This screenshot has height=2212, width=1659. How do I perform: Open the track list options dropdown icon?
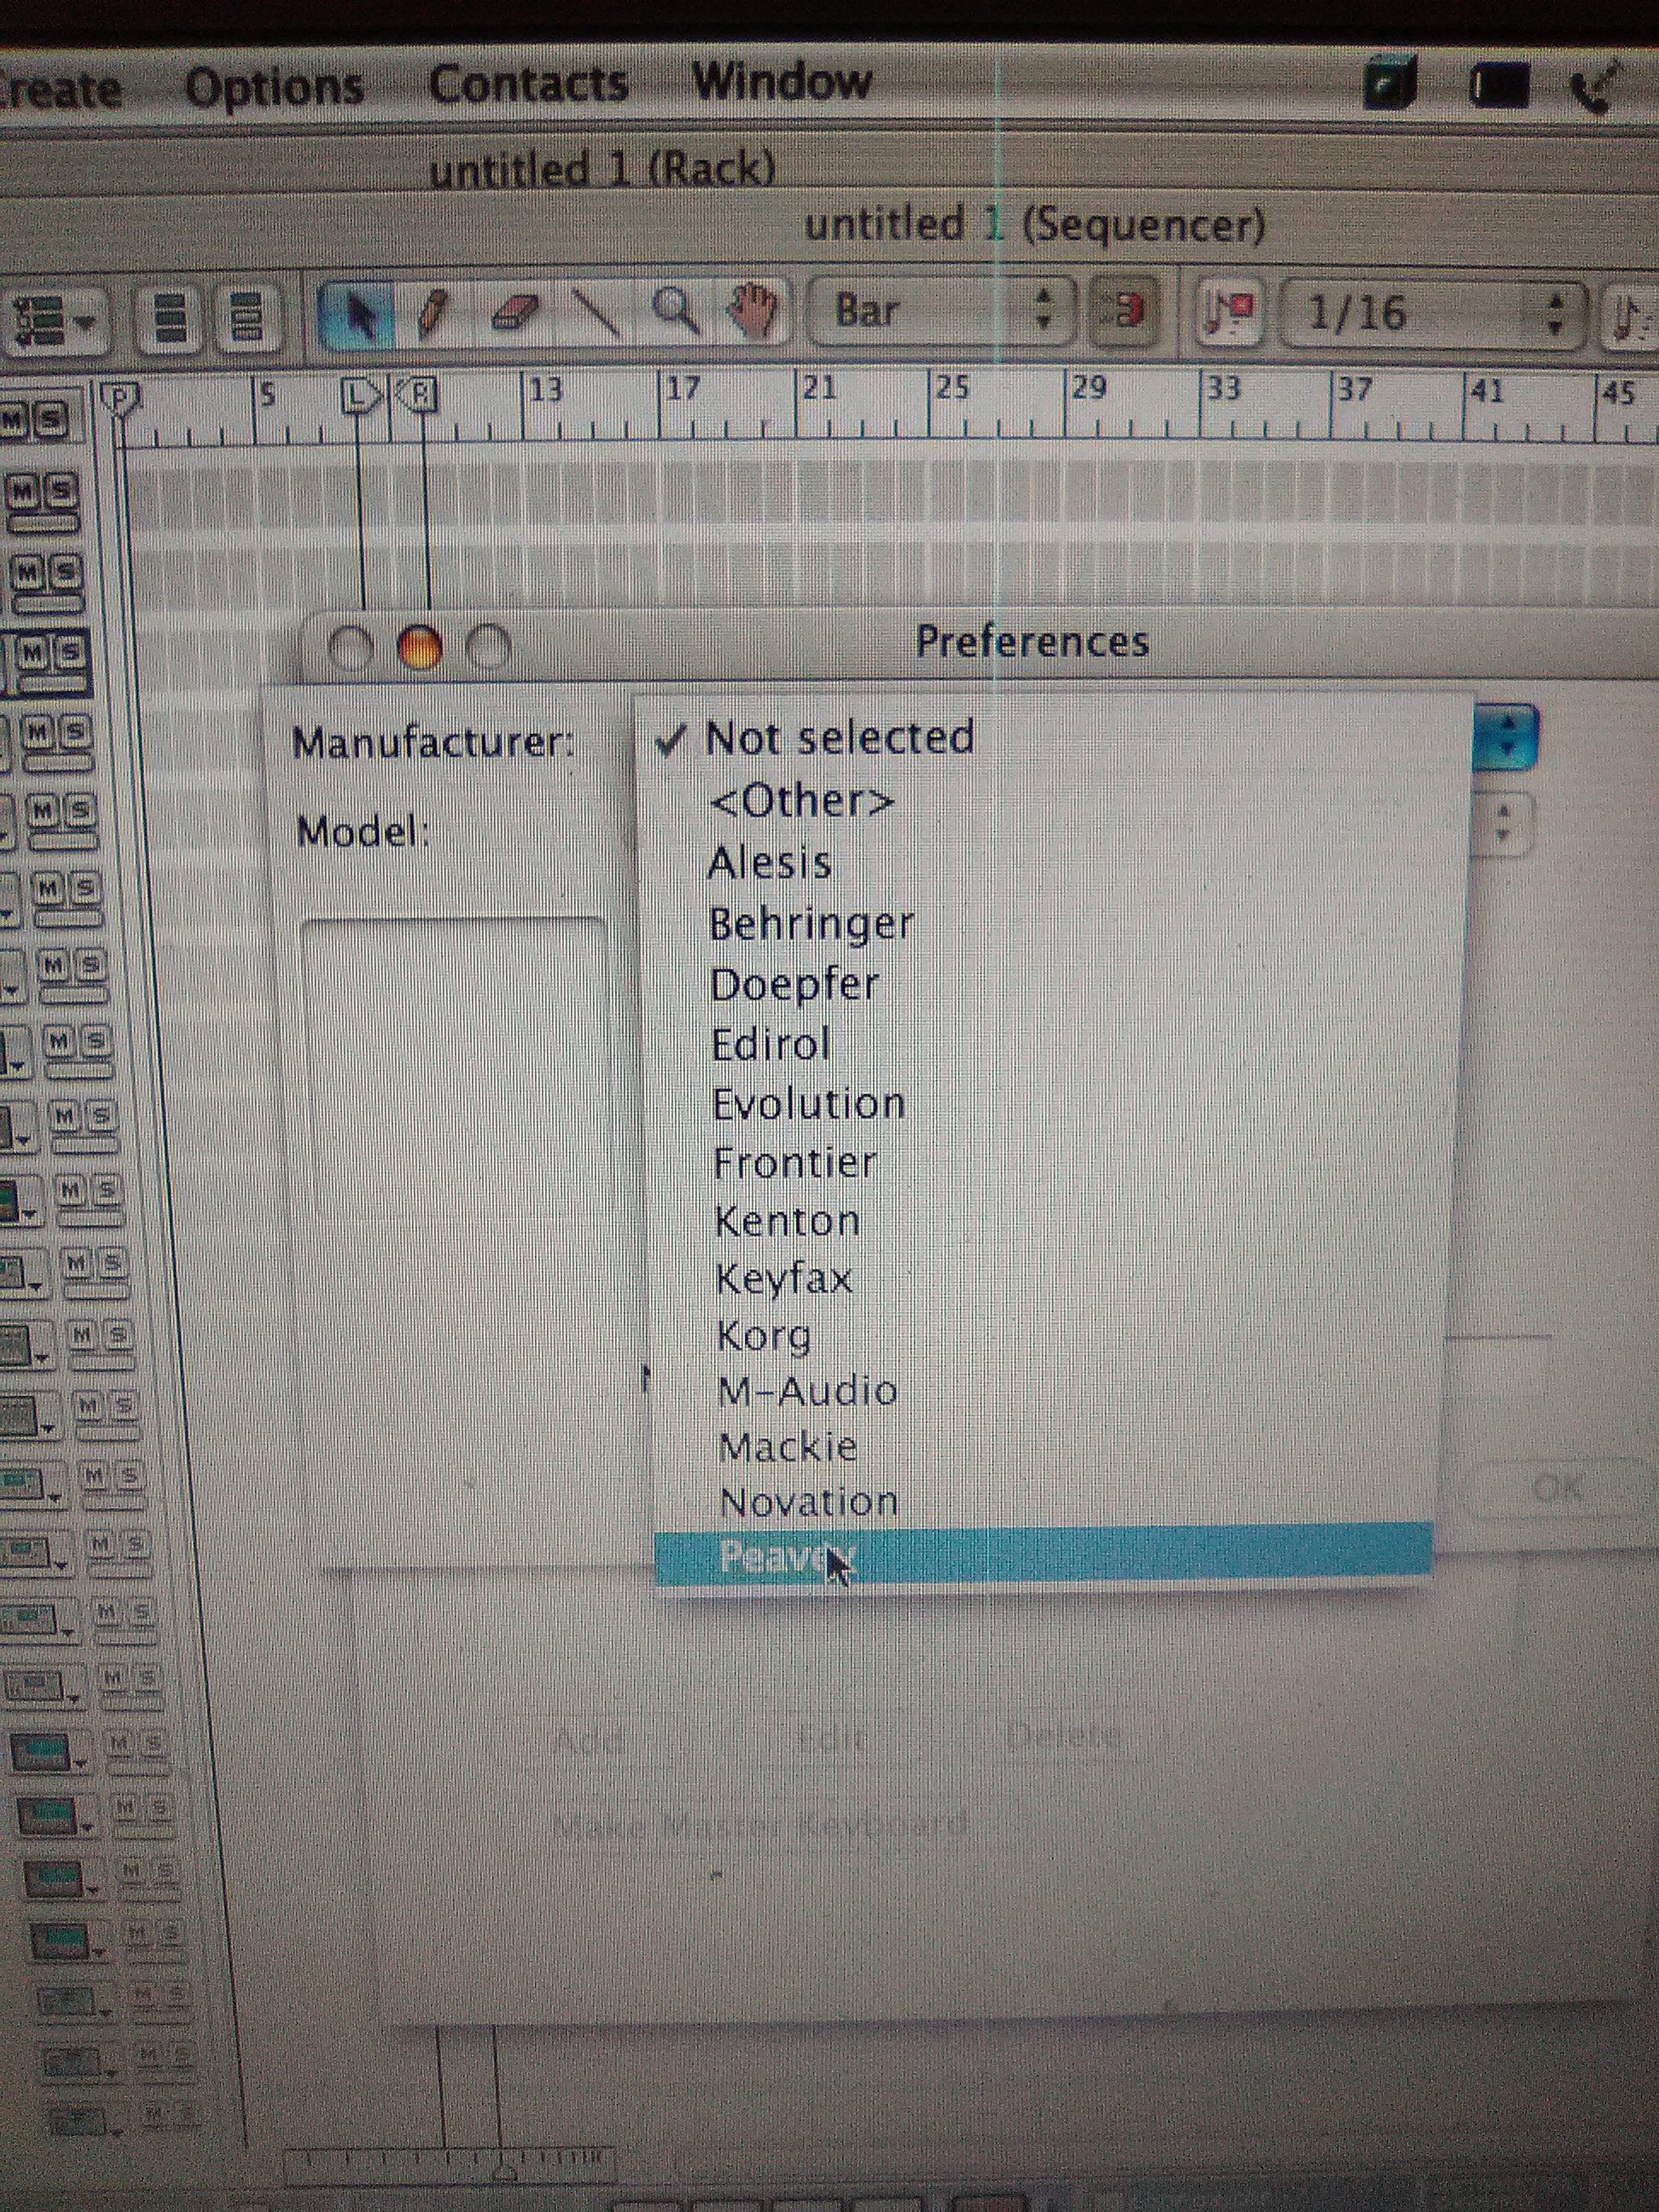50,320
